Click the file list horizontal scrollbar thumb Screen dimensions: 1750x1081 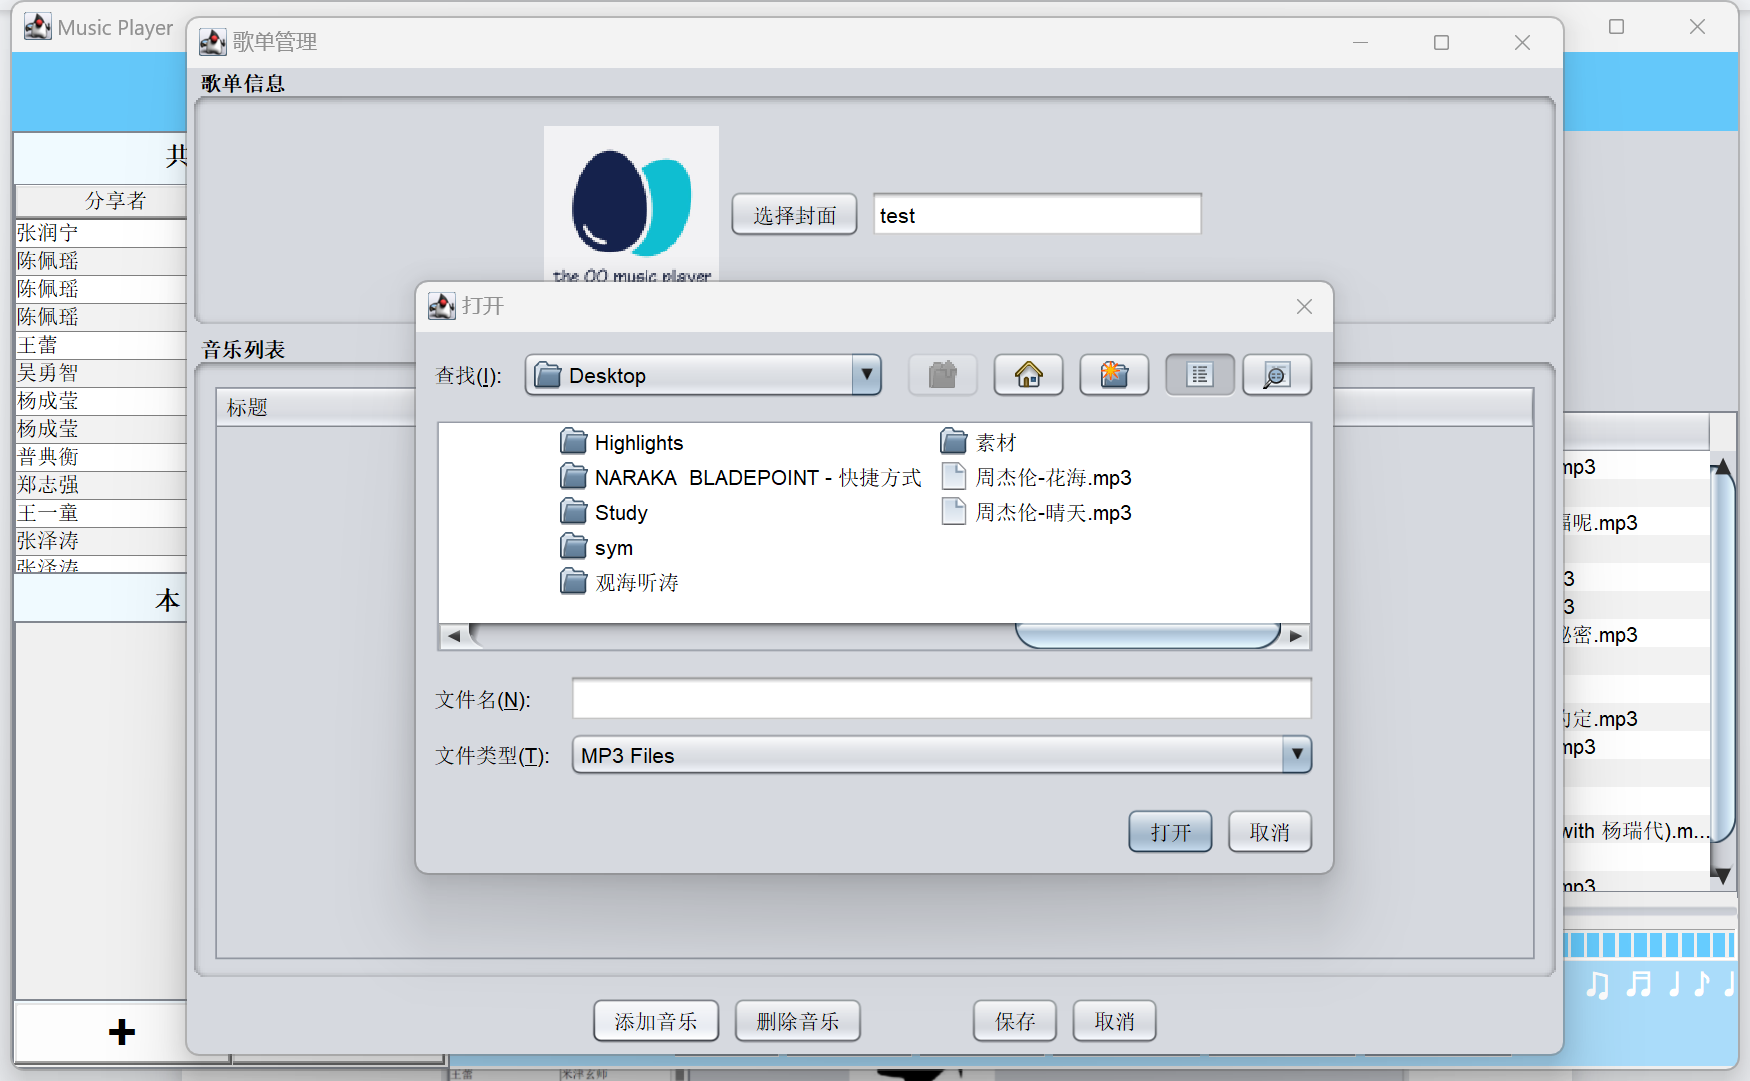[x=1147, y=636]
